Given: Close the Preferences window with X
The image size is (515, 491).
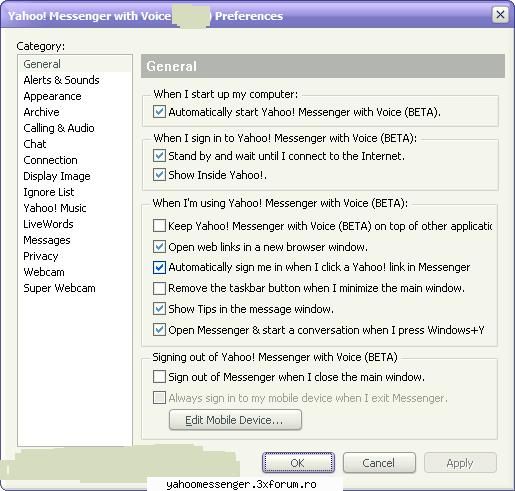Looking at the screenshot, I should tap(500, 15).
